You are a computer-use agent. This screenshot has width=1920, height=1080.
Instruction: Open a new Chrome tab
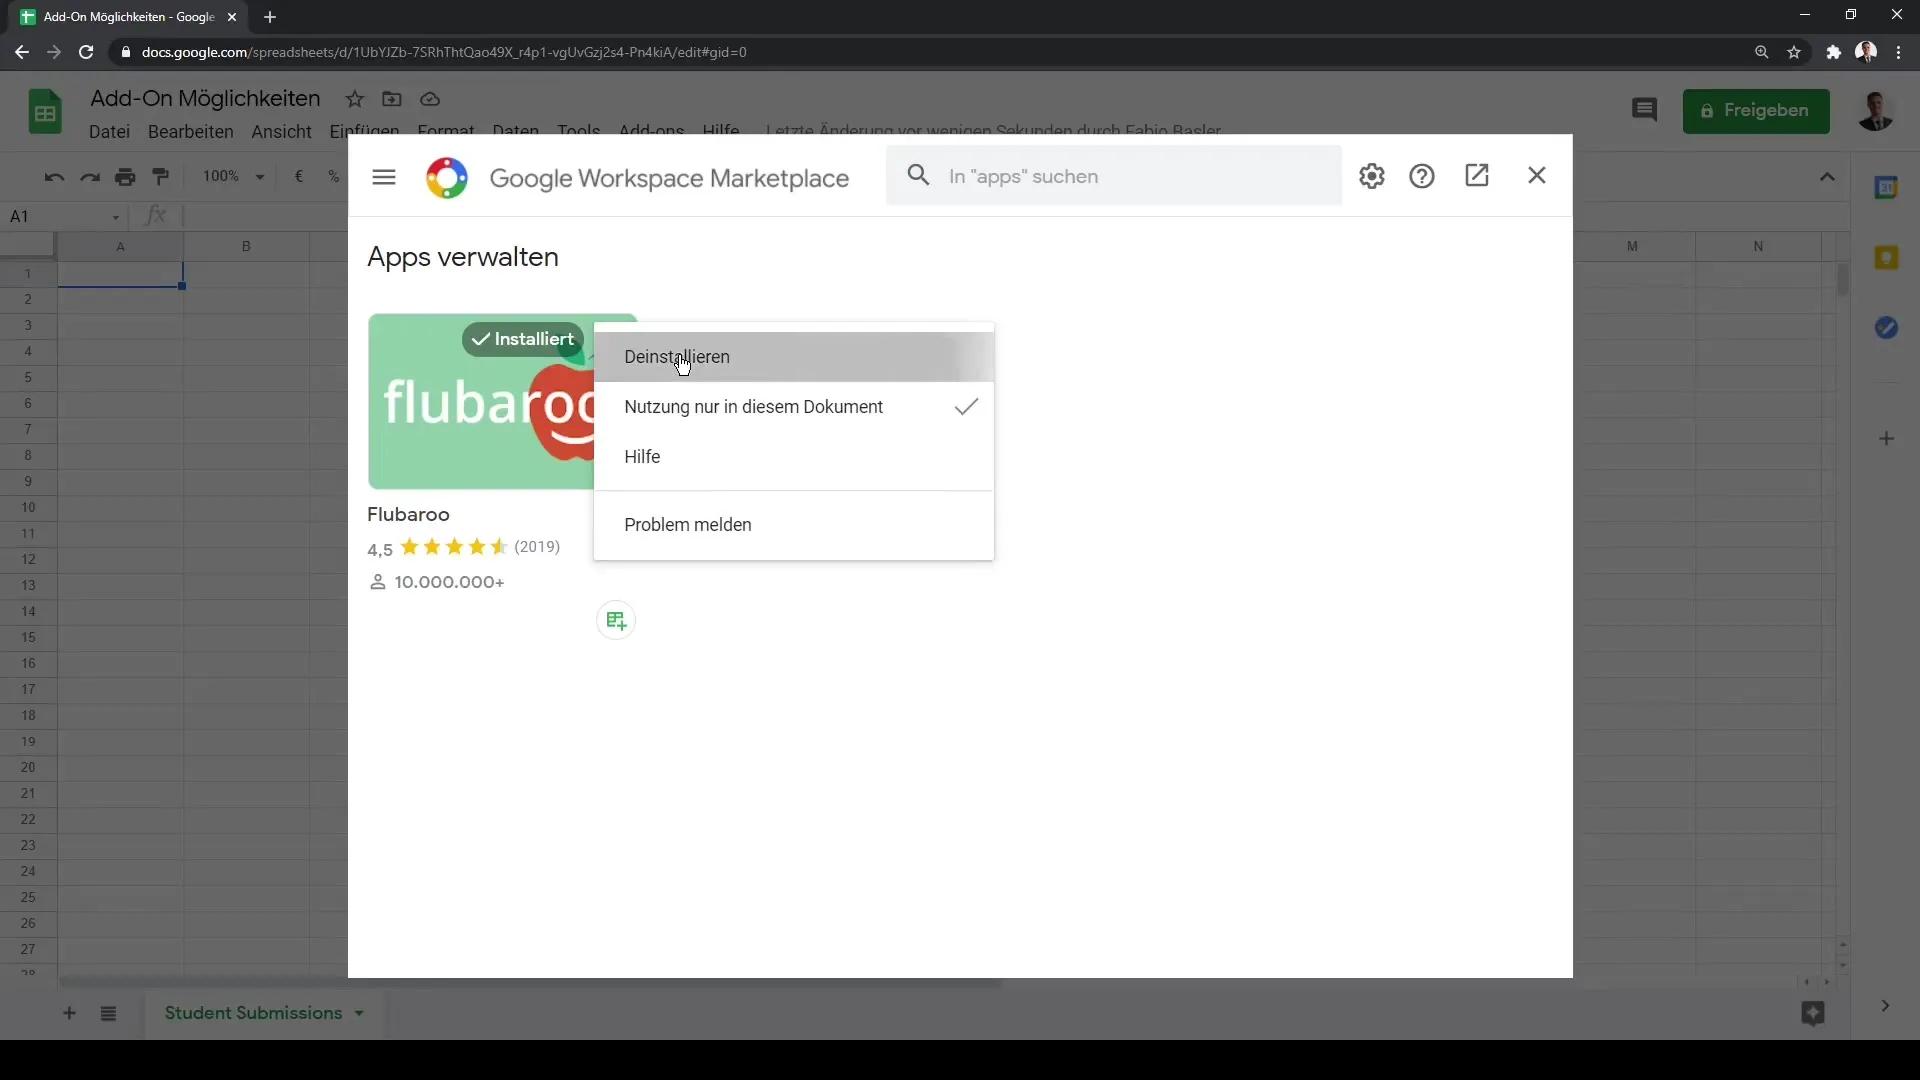[270, 17]
